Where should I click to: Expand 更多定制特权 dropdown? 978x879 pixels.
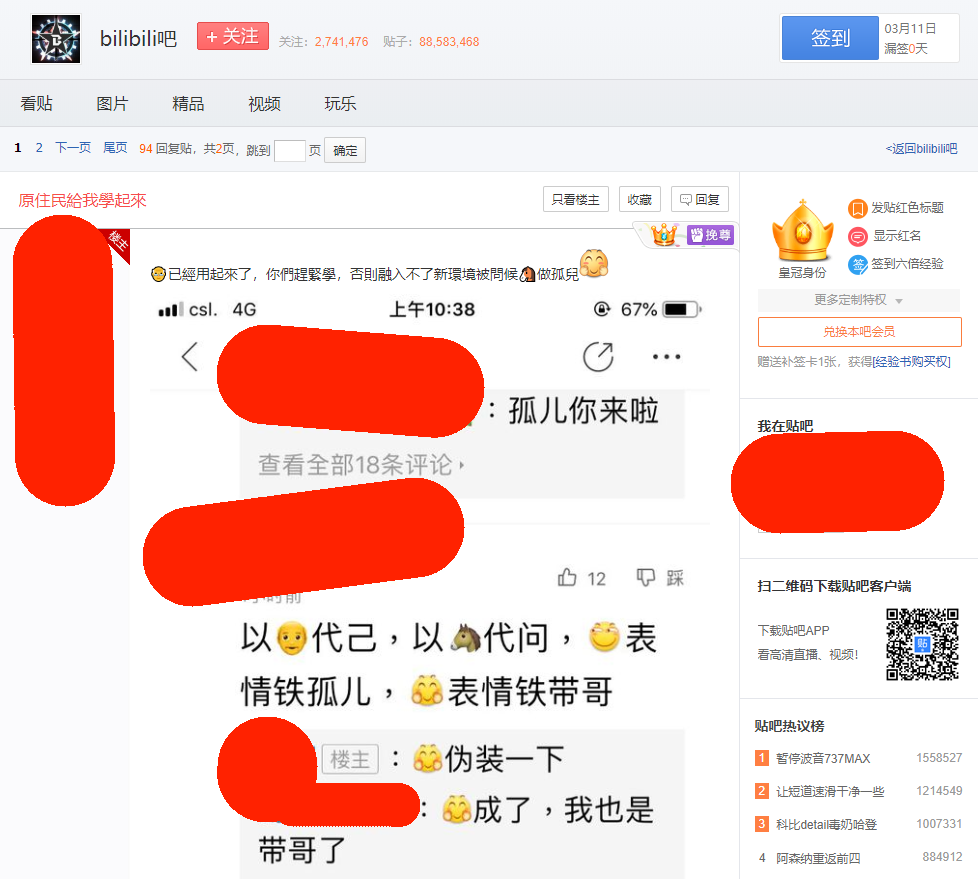(x=858, y=300)
